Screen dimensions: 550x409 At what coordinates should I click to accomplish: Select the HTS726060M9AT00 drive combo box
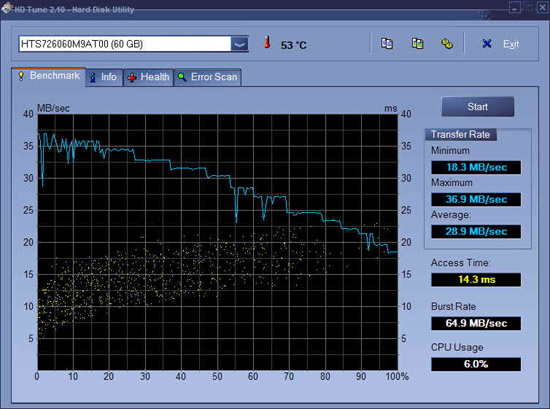(134, 44)
